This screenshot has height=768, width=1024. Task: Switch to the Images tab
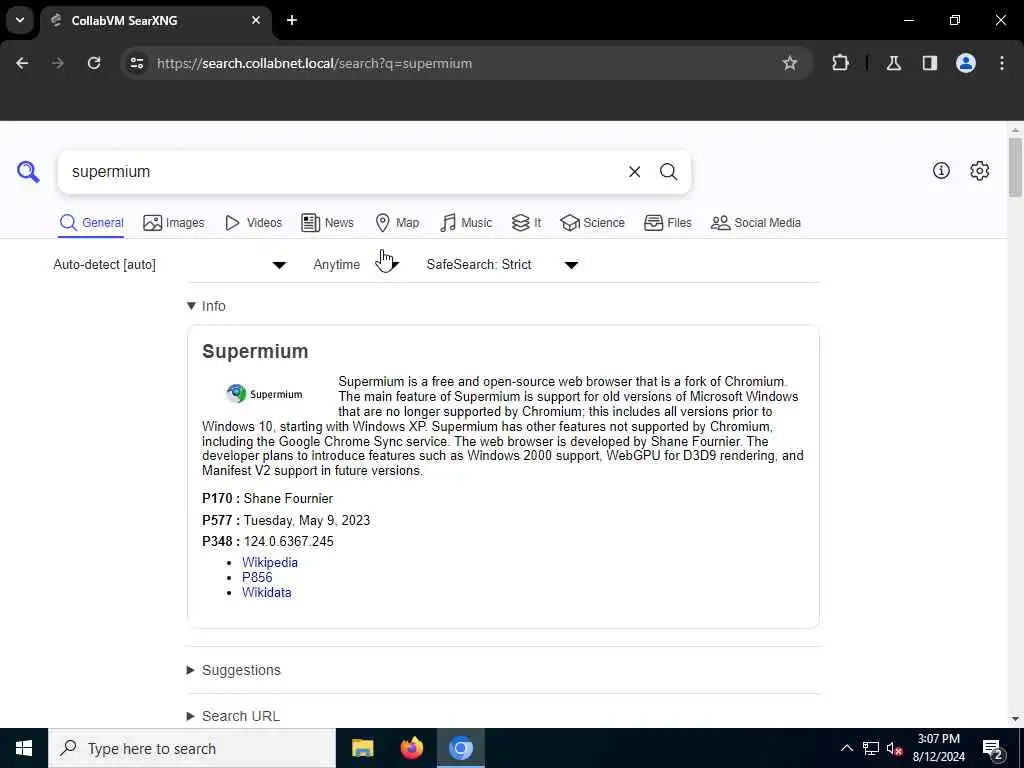pyautogui.click(x=174, y=223)
